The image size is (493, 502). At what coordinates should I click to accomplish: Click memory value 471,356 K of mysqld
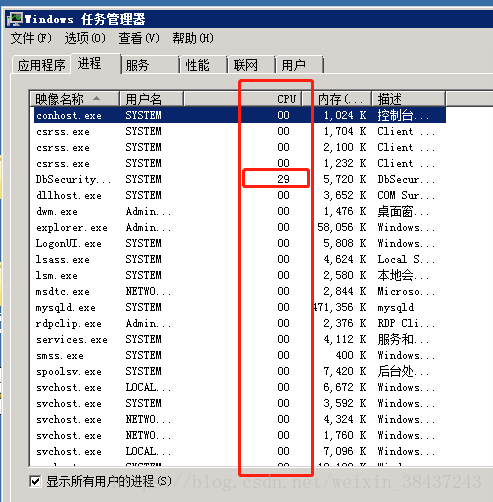(340, 307)
